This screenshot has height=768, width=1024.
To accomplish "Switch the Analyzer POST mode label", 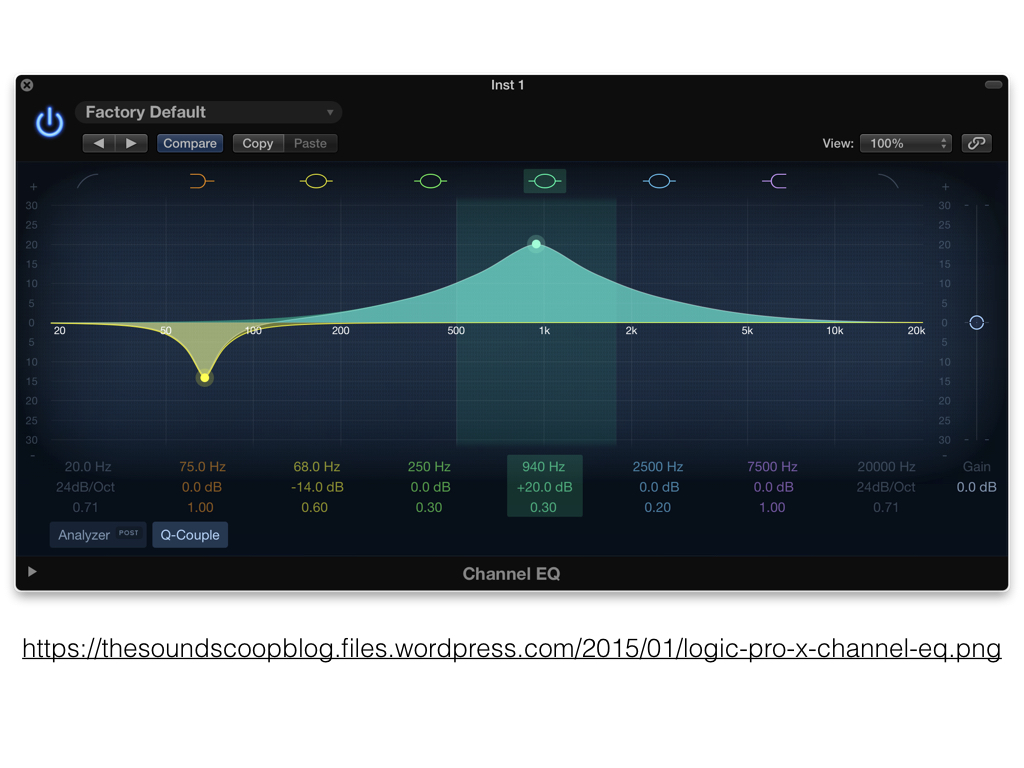I will [129, 533].
